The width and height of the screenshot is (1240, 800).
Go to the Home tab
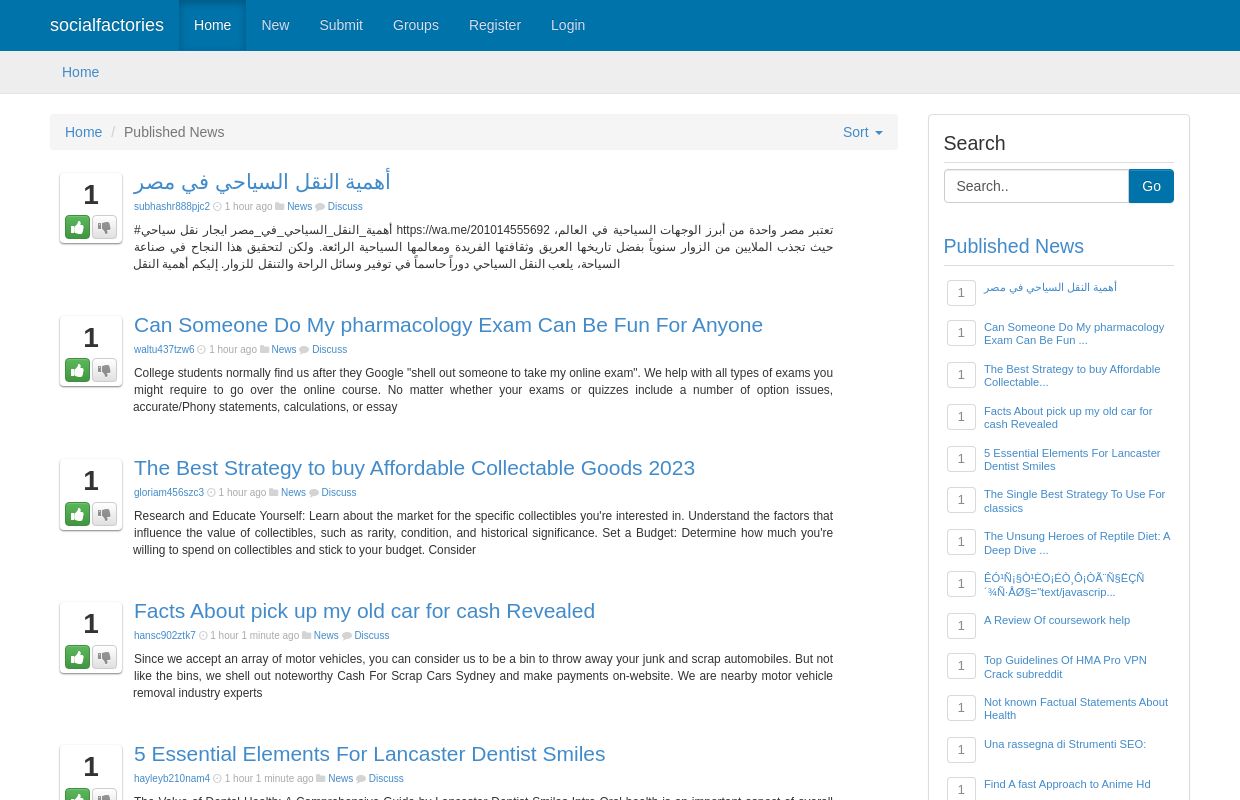pos(213,25)
